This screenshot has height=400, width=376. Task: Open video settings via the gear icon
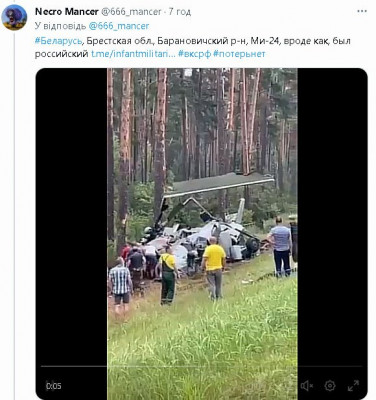tap(330, 386)
